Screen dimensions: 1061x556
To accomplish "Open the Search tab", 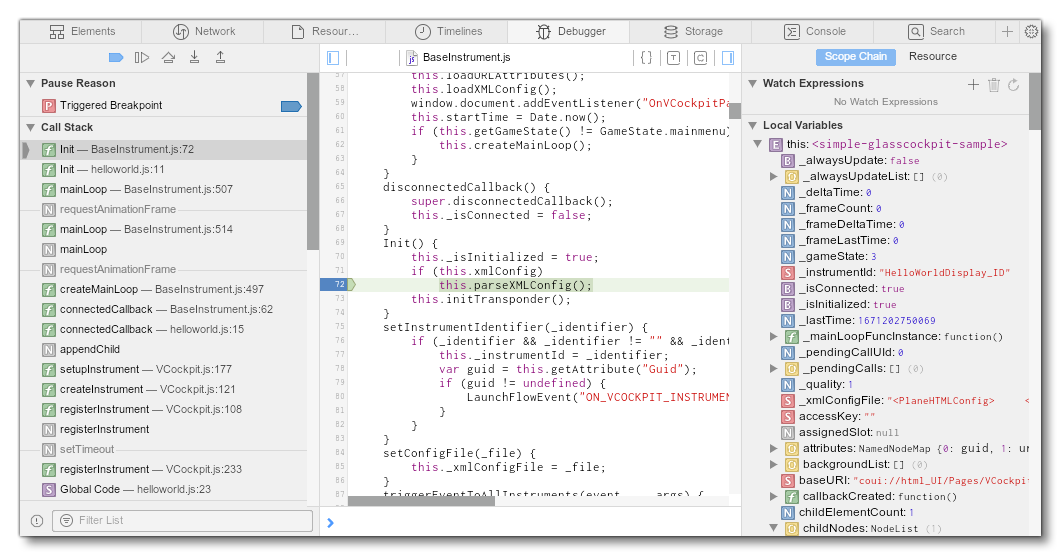I will [x=936, y=31].
